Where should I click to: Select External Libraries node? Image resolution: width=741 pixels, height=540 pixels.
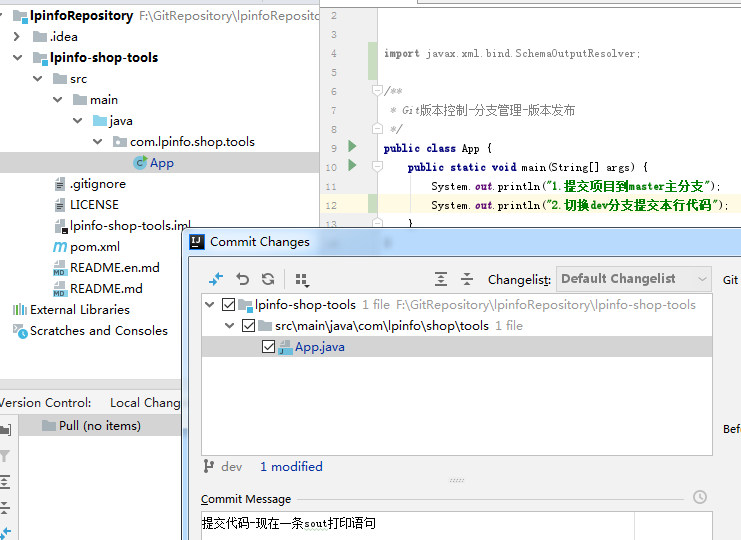pyautogui.click(x=80, y=310)
